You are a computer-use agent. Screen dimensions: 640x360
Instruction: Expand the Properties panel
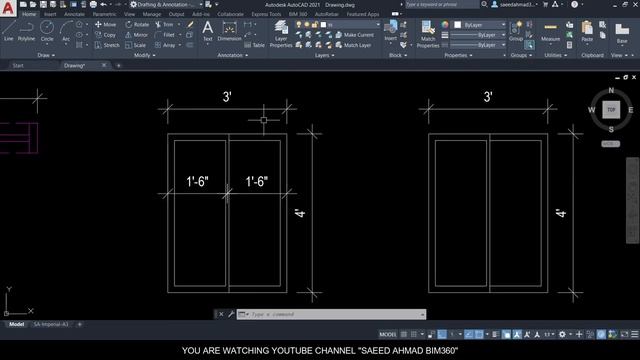(458, 55)
